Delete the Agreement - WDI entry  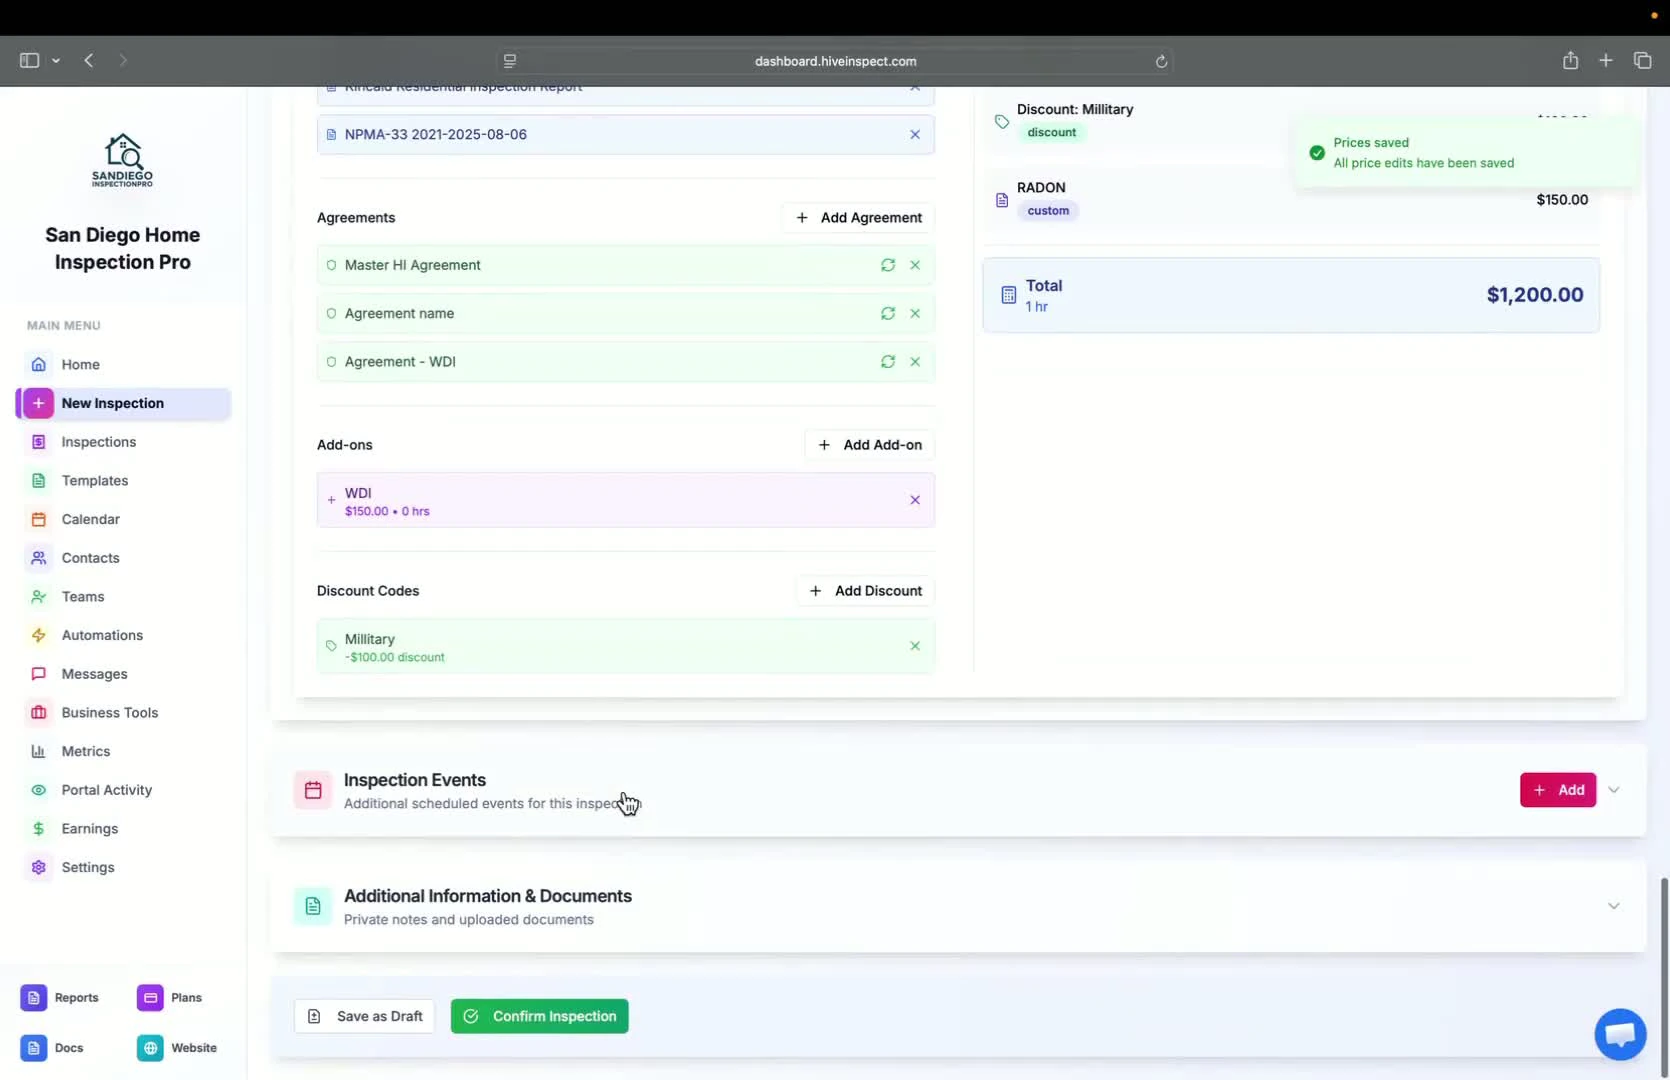[x=915, y=362]
